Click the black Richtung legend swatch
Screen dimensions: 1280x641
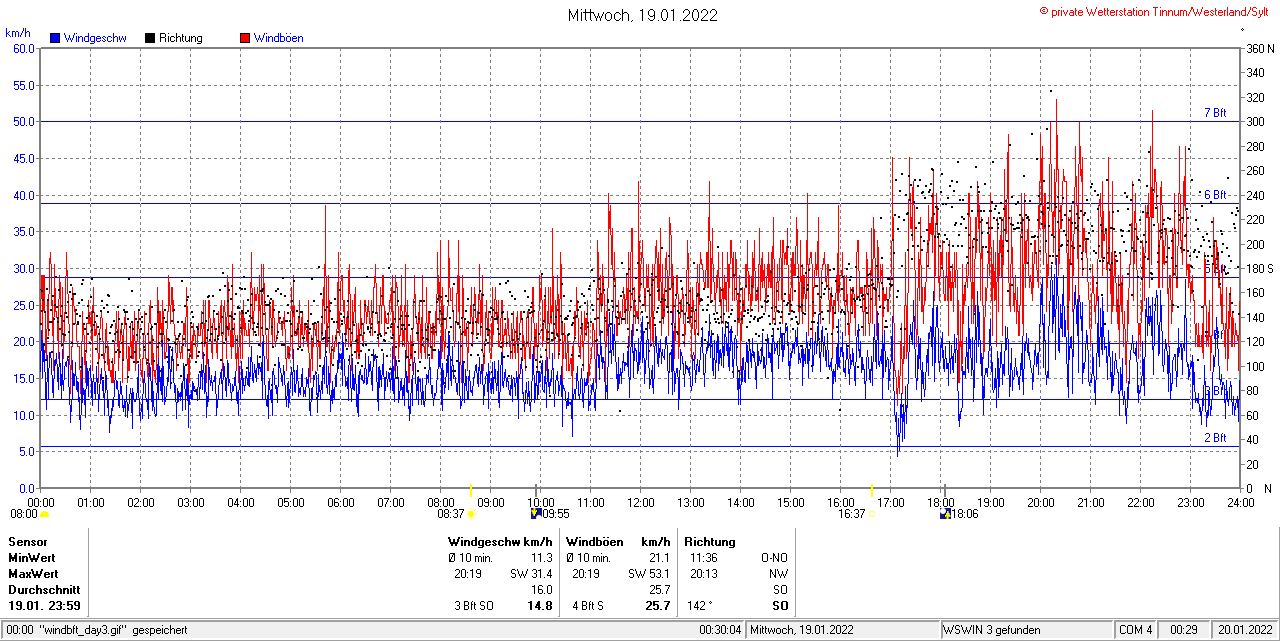tap(150, 38)
